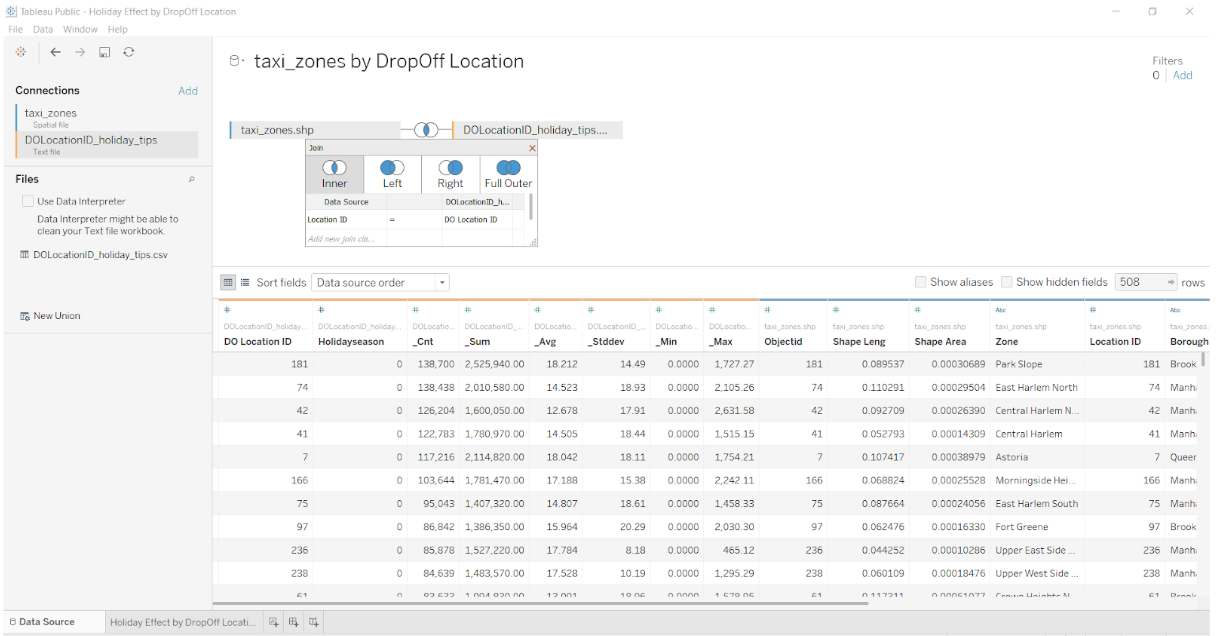Add a filter via Filters Add link
Image resolution: width=1216 pixels, height=636 pixels.
coord(1182,75)
